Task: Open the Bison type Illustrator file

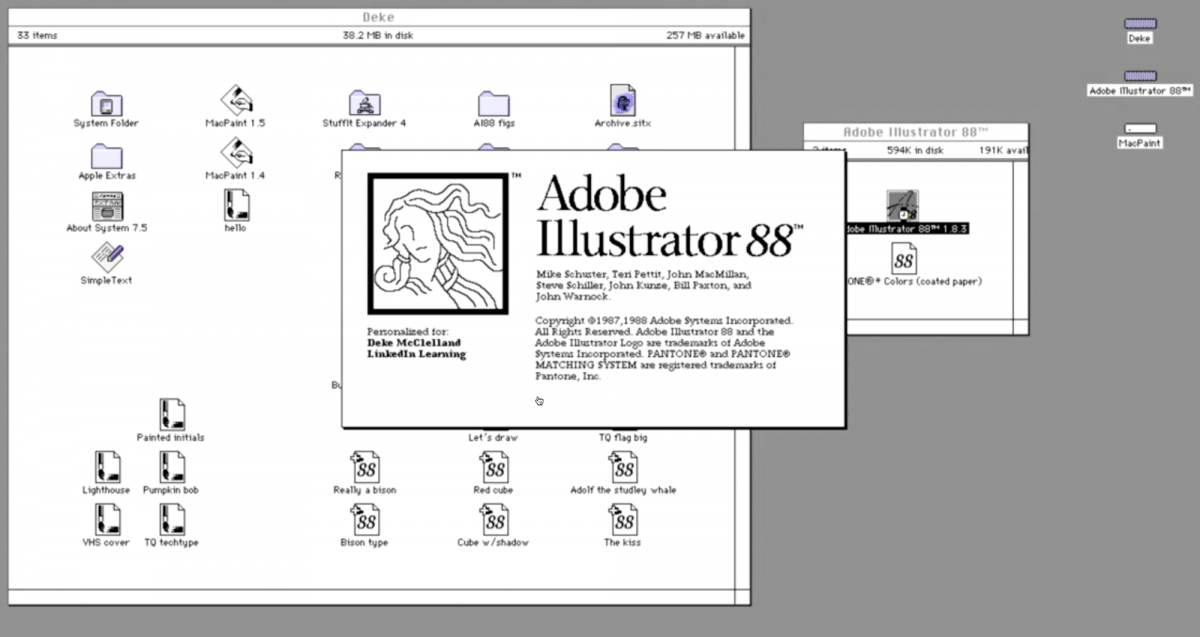Action: pos(364,518)
